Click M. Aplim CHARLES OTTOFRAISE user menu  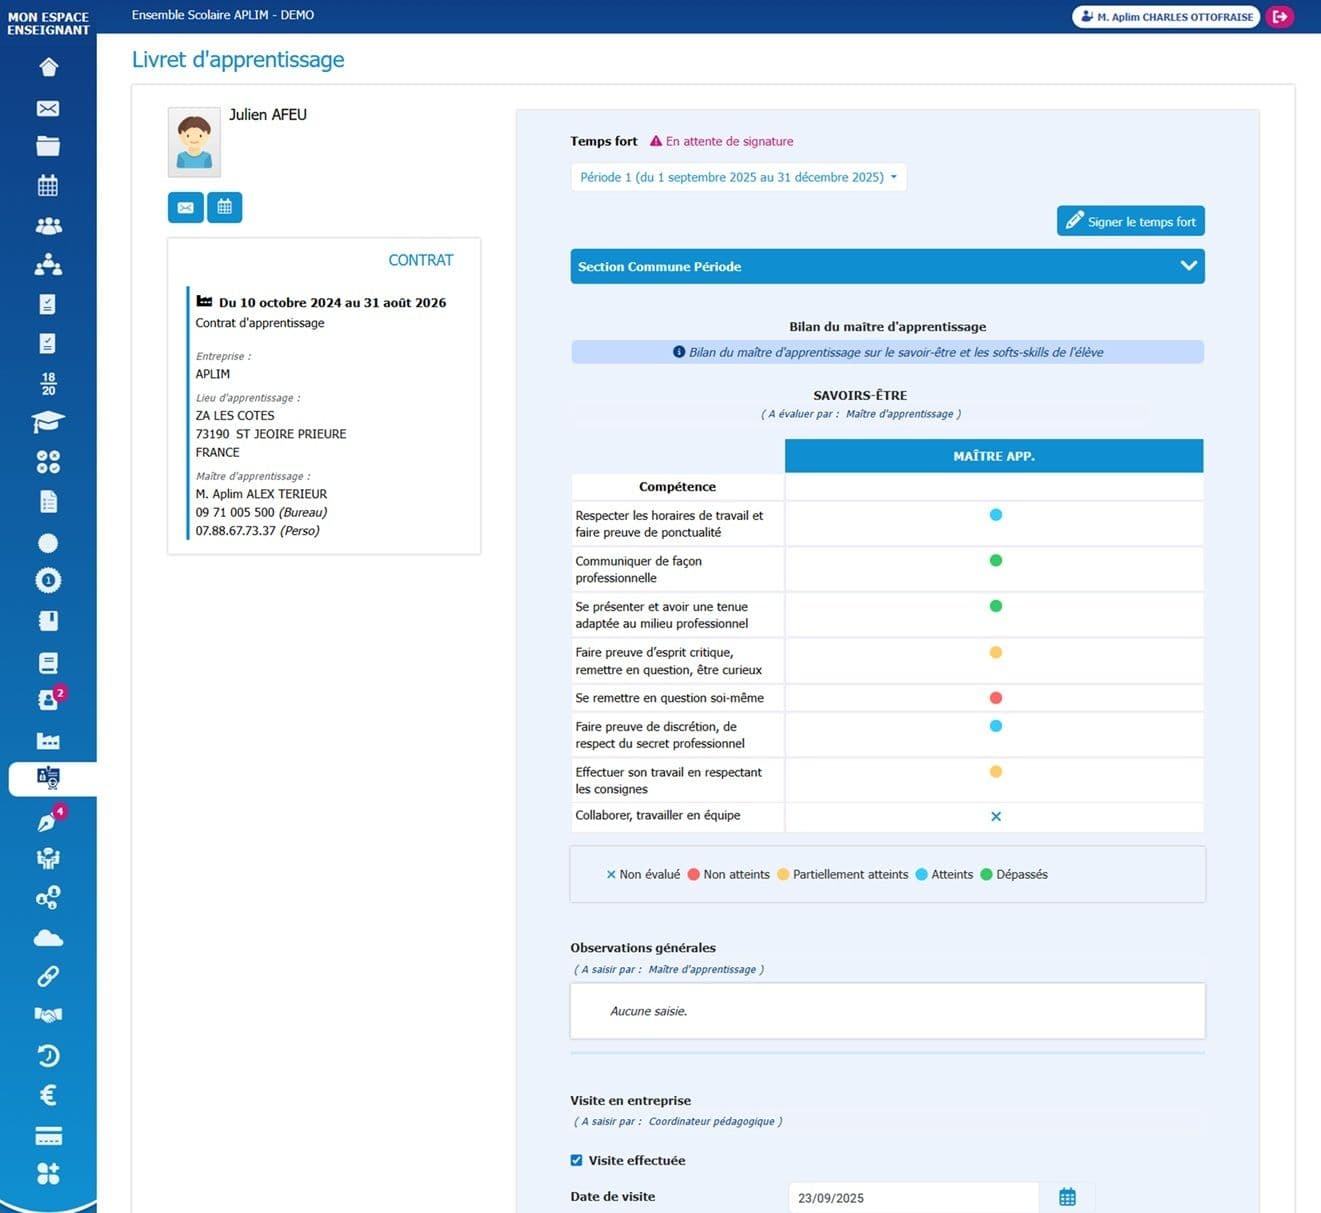pos(1166,16)
